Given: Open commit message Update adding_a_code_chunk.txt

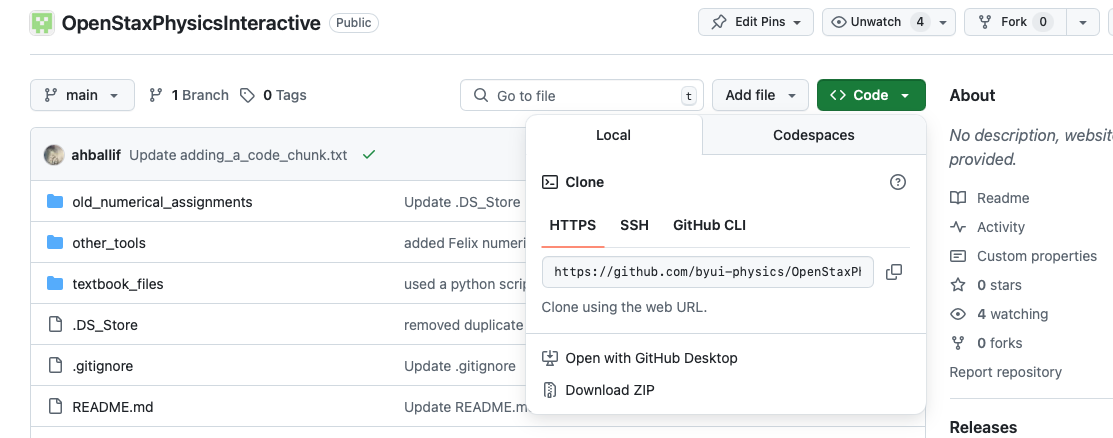Looking at the screenshot, I should point(238,155).
